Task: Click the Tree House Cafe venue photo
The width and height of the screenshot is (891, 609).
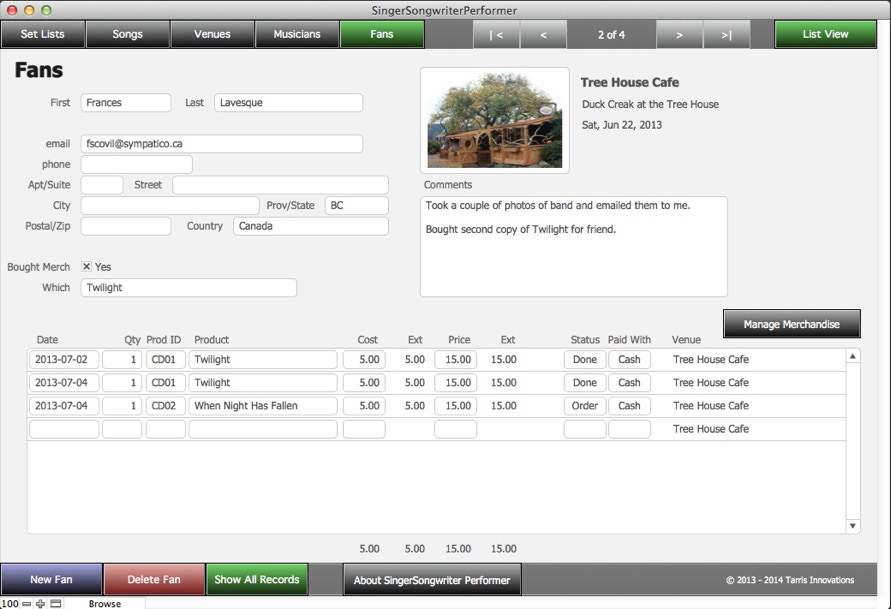Action: 494,120
